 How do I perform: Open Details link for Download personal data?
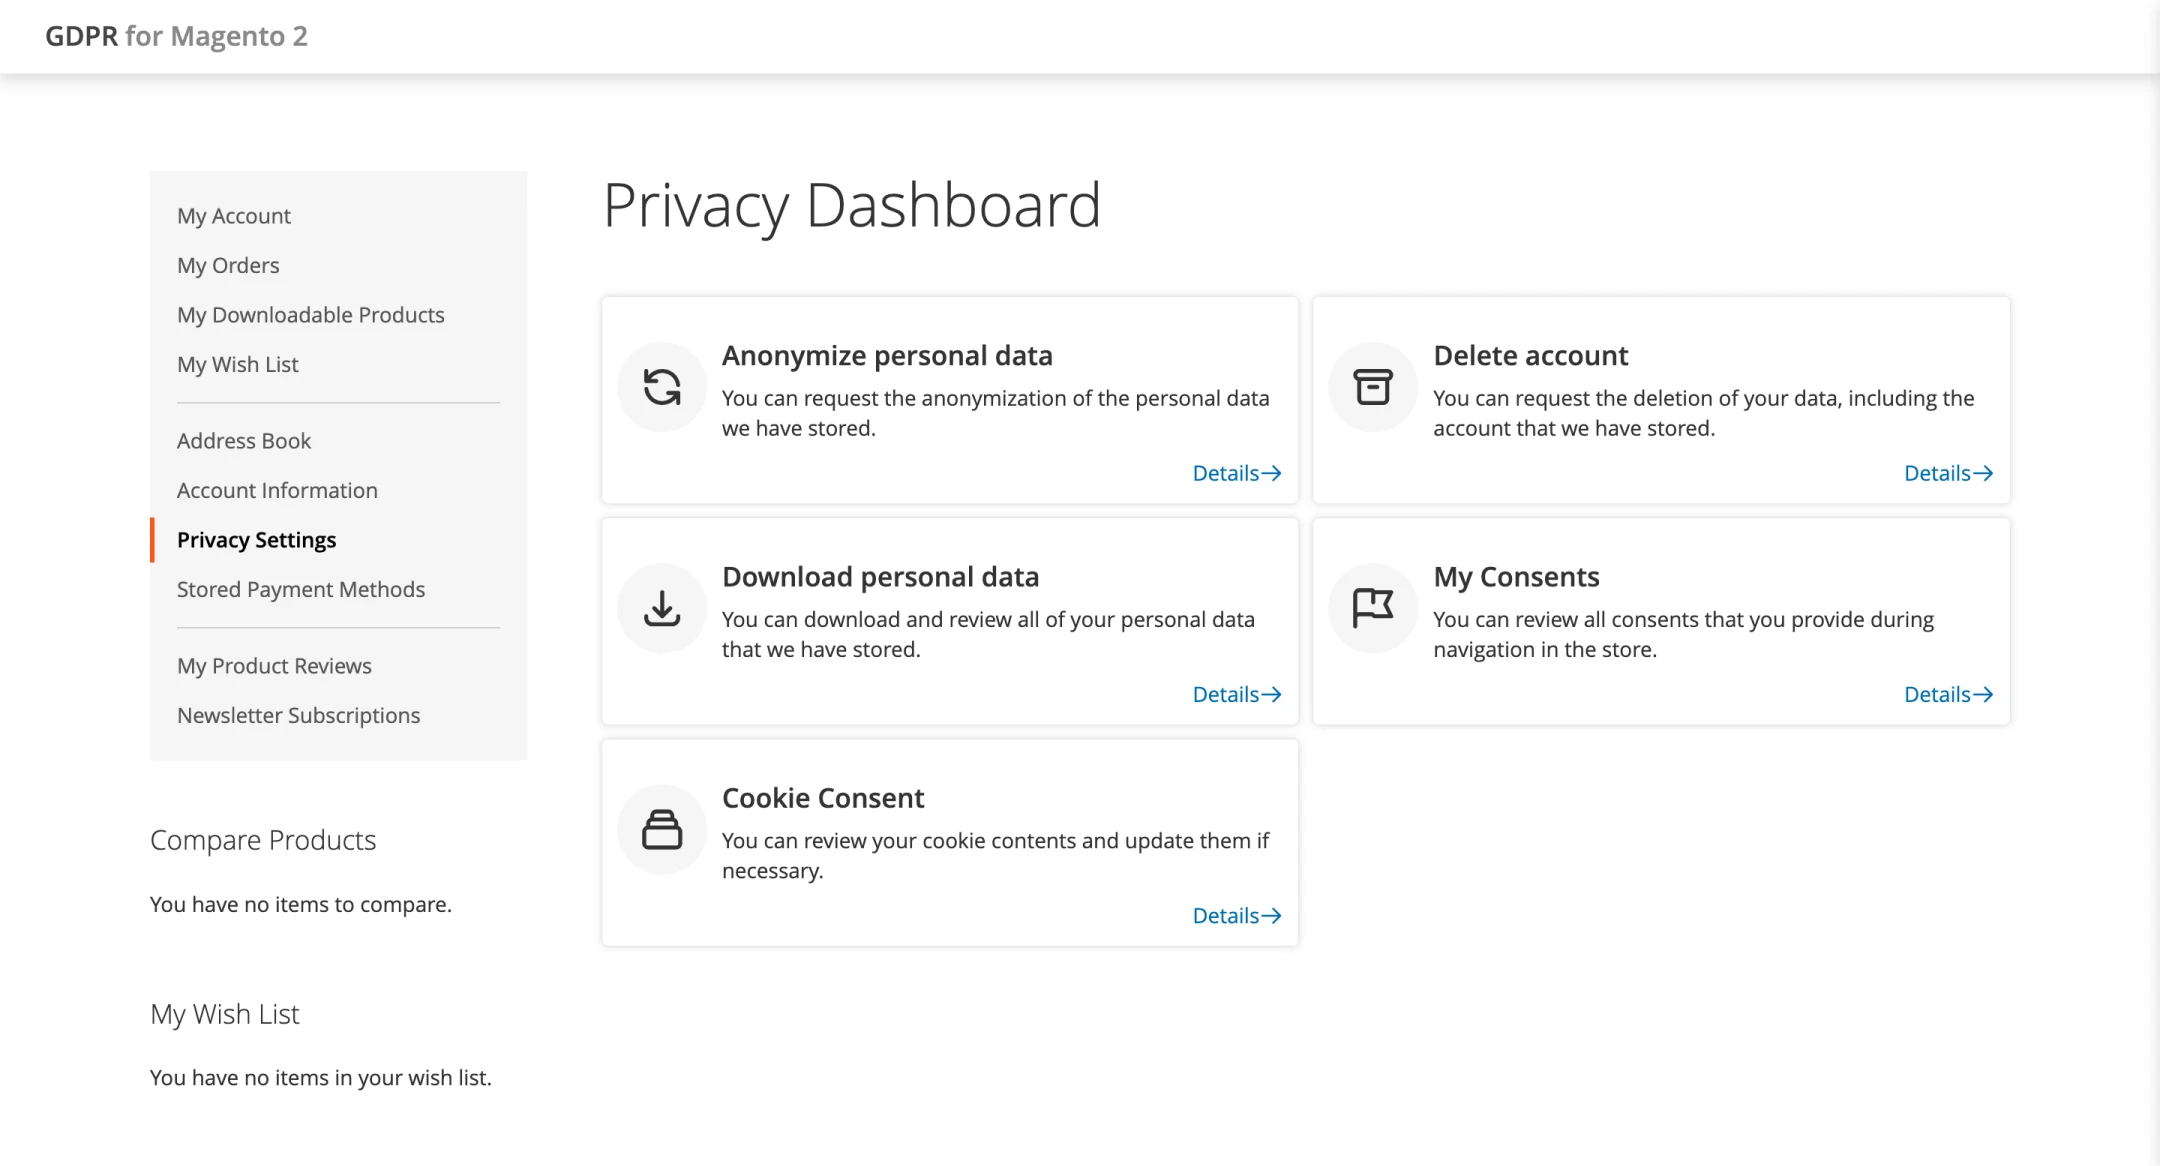[1236, 694]
